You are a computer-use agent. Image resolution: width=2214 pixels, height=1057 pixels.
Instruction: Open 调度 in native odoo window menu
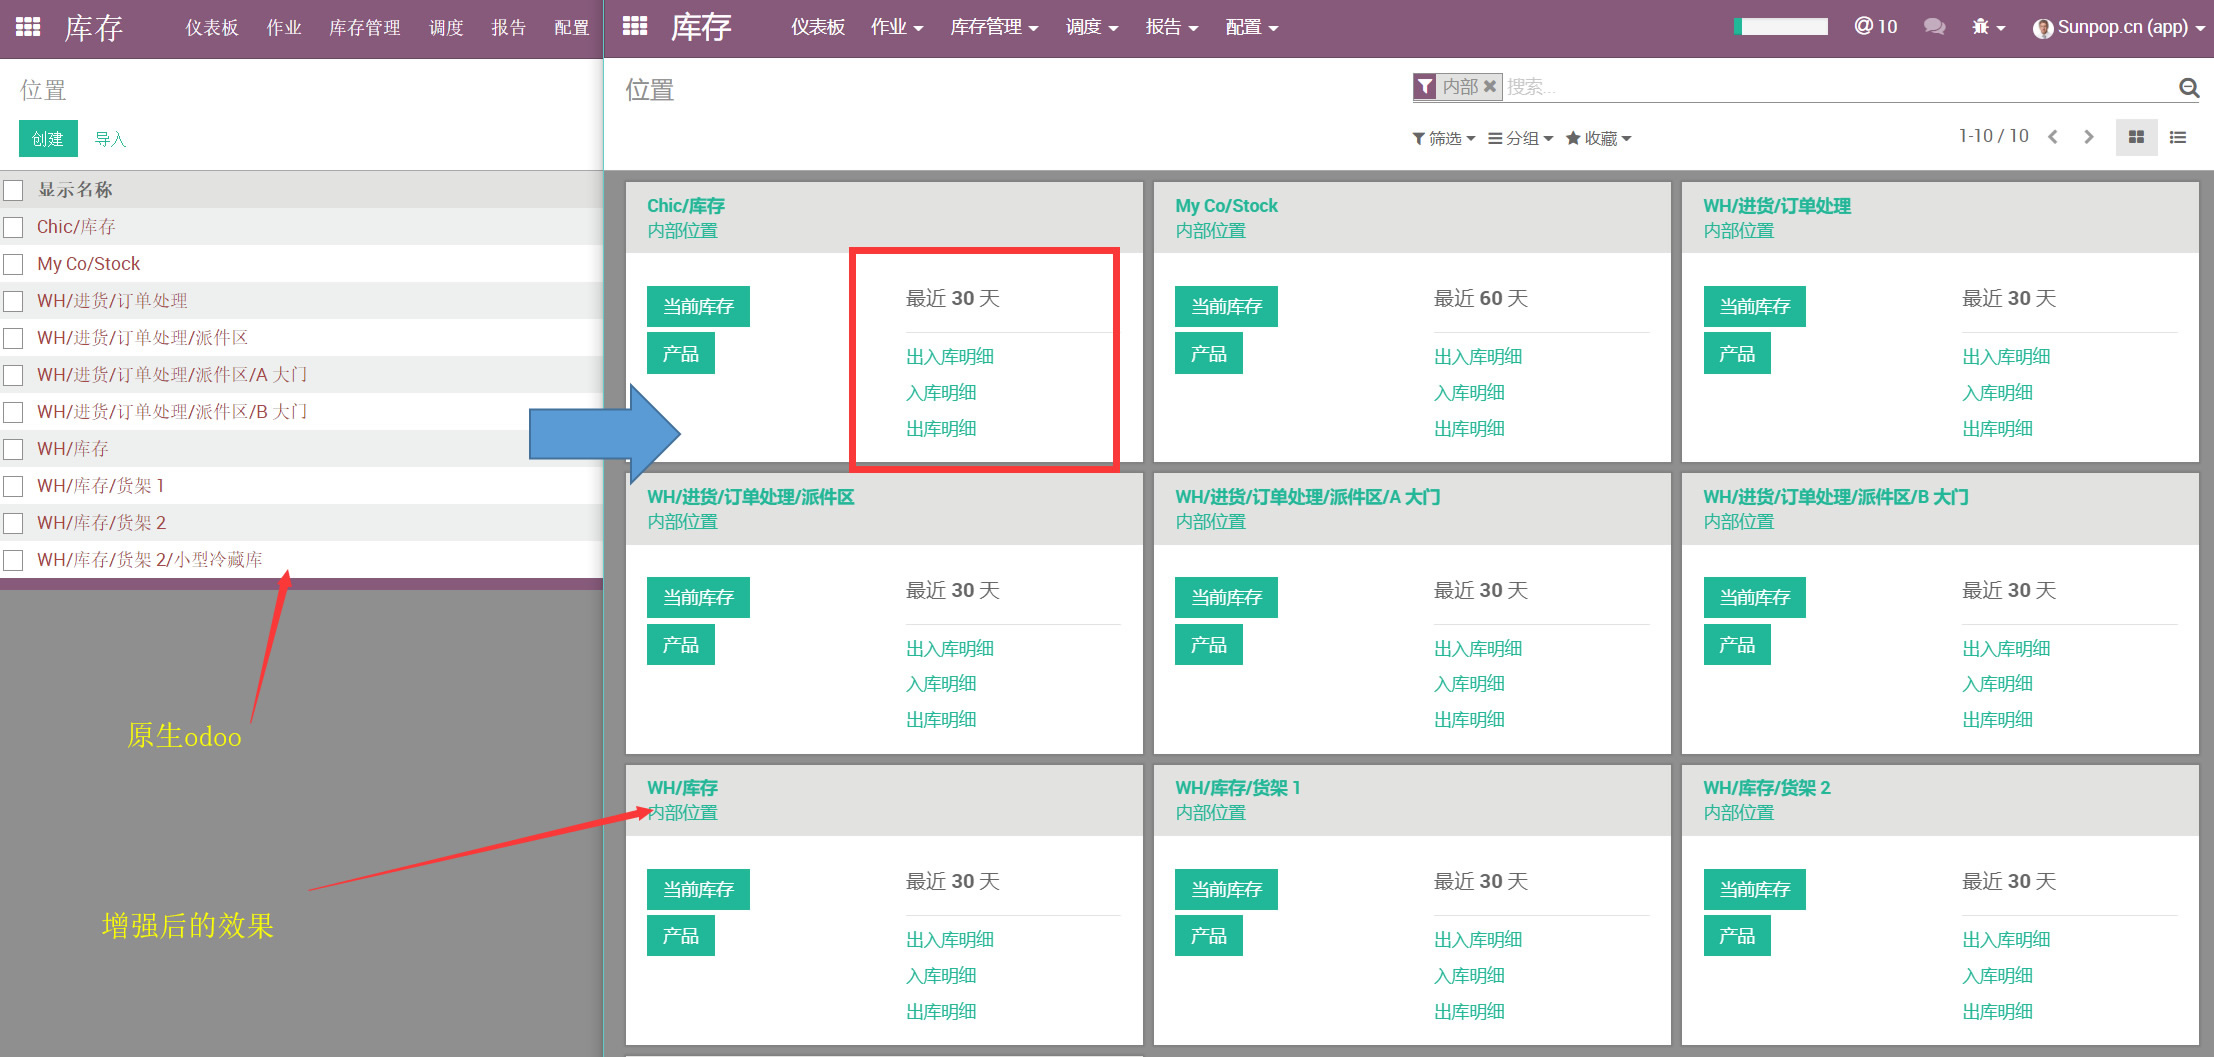(446, 28)
